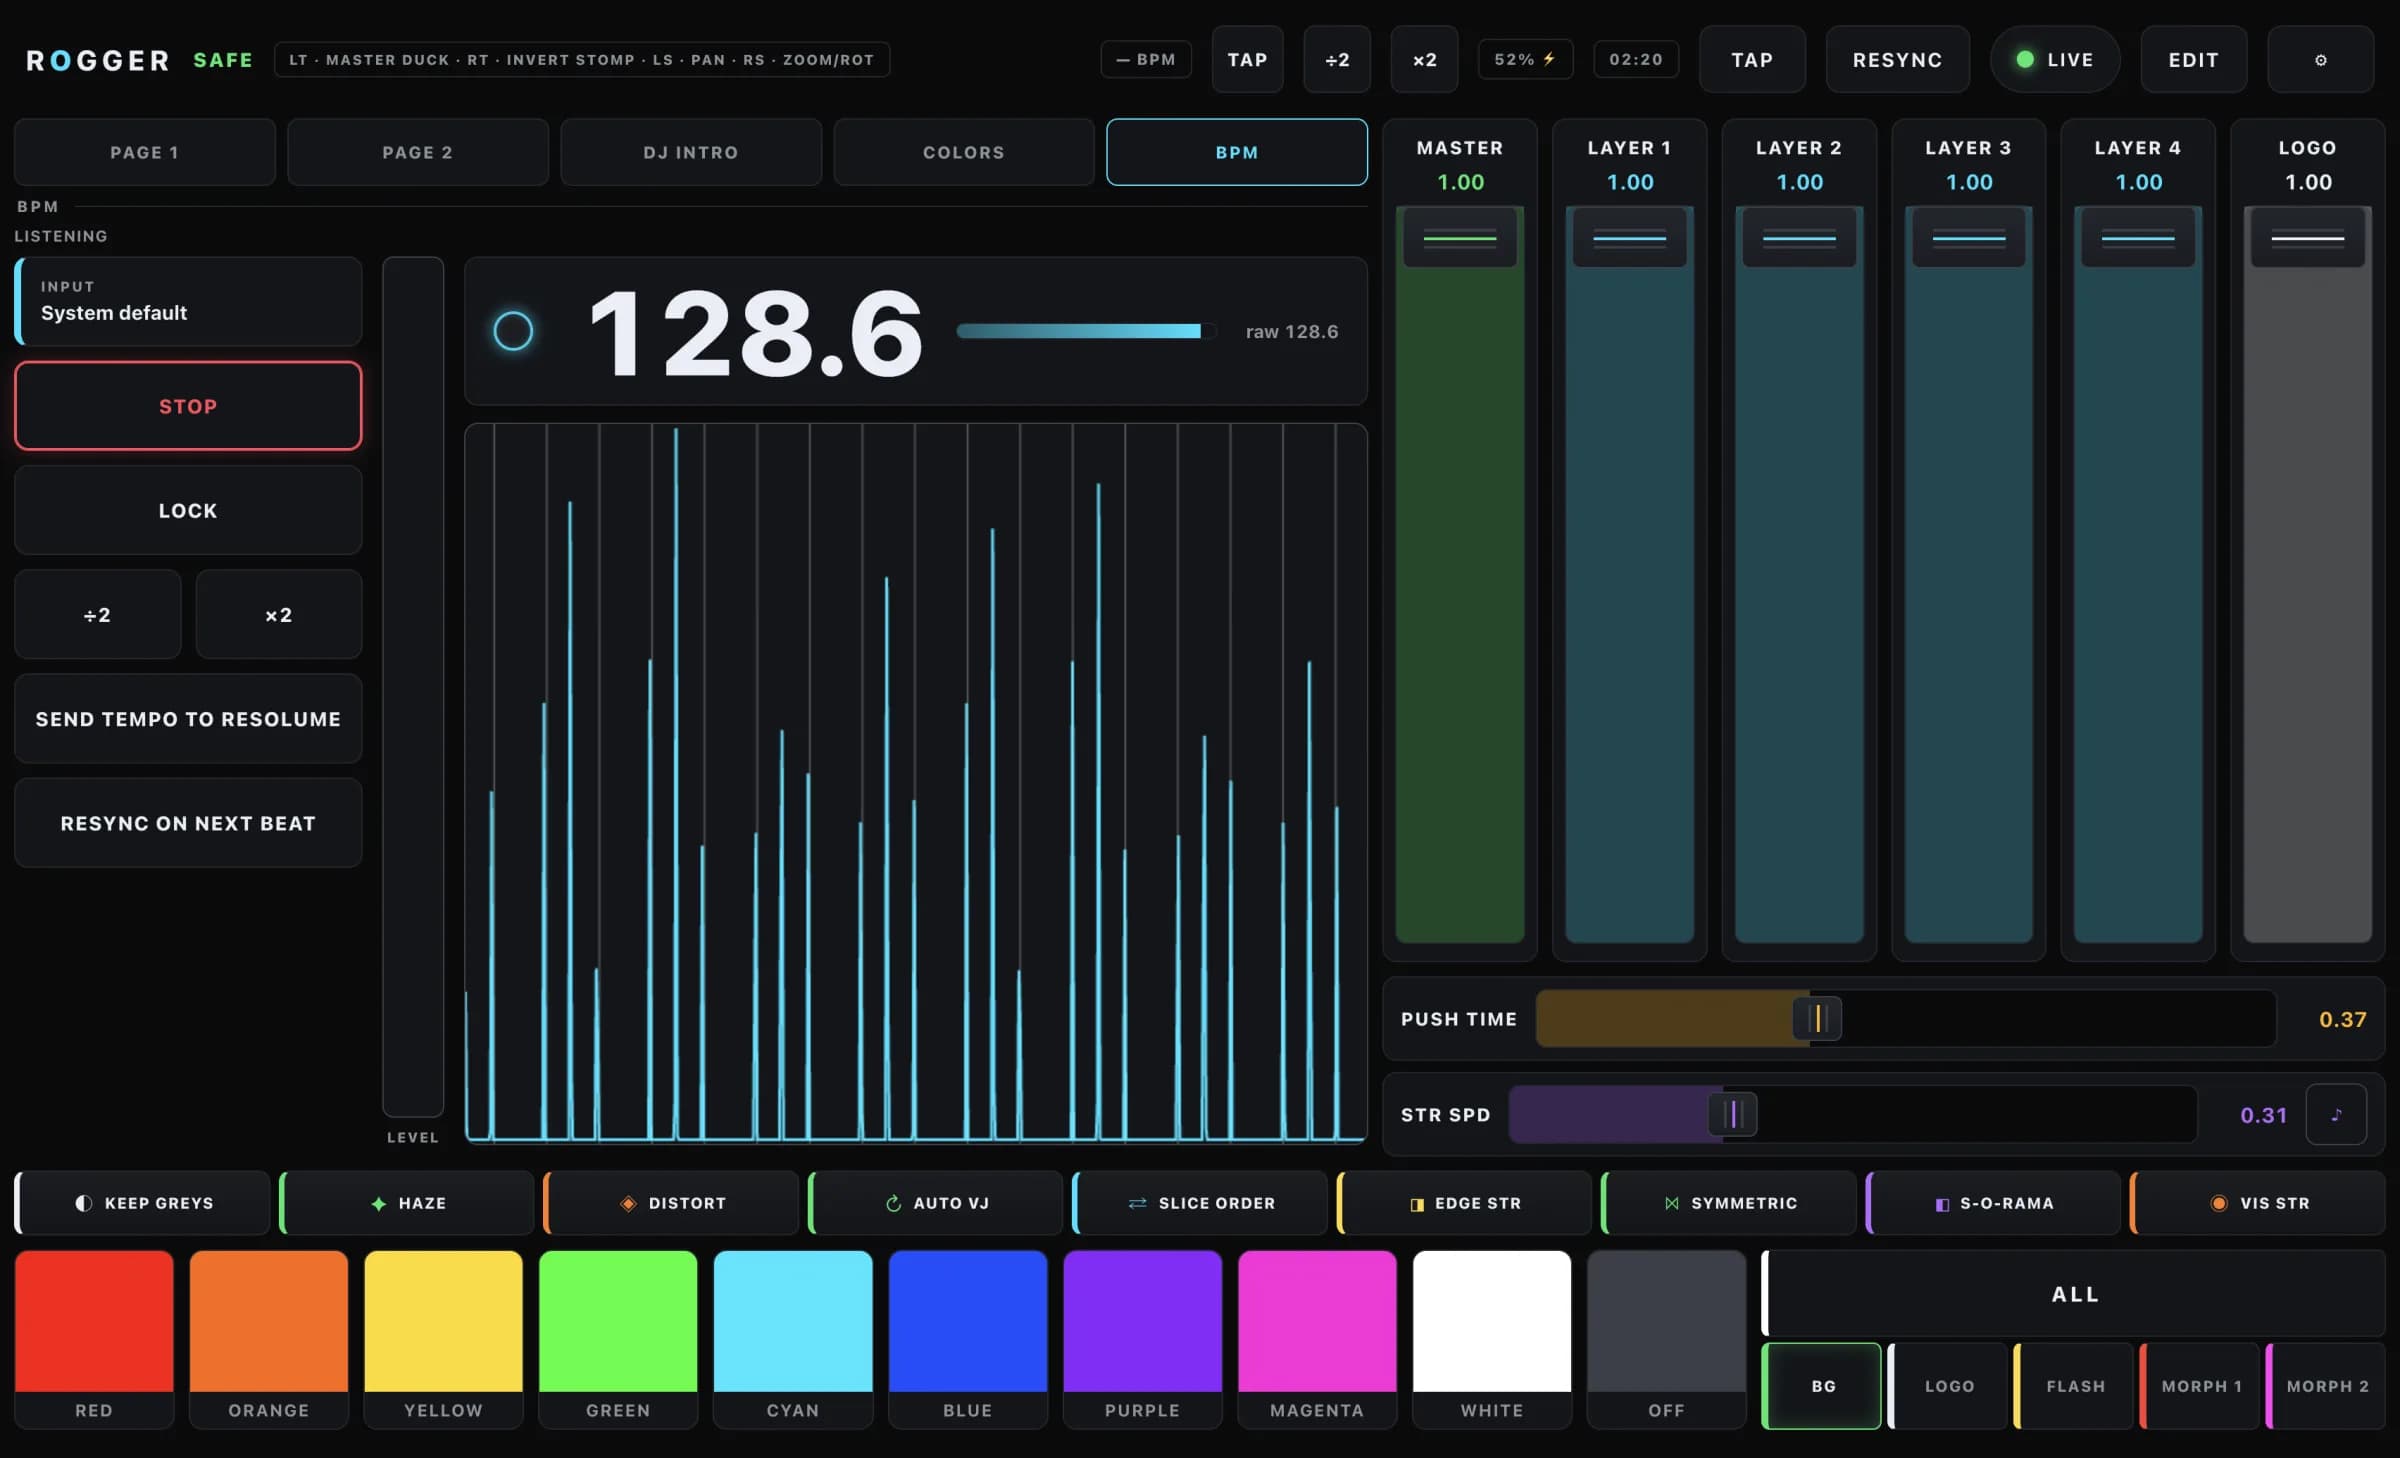Click RESYNC ON NEXT BEAT
Image resolution: width=2400 pixels, height=1458 pixels.
click(x=188, y=823)
